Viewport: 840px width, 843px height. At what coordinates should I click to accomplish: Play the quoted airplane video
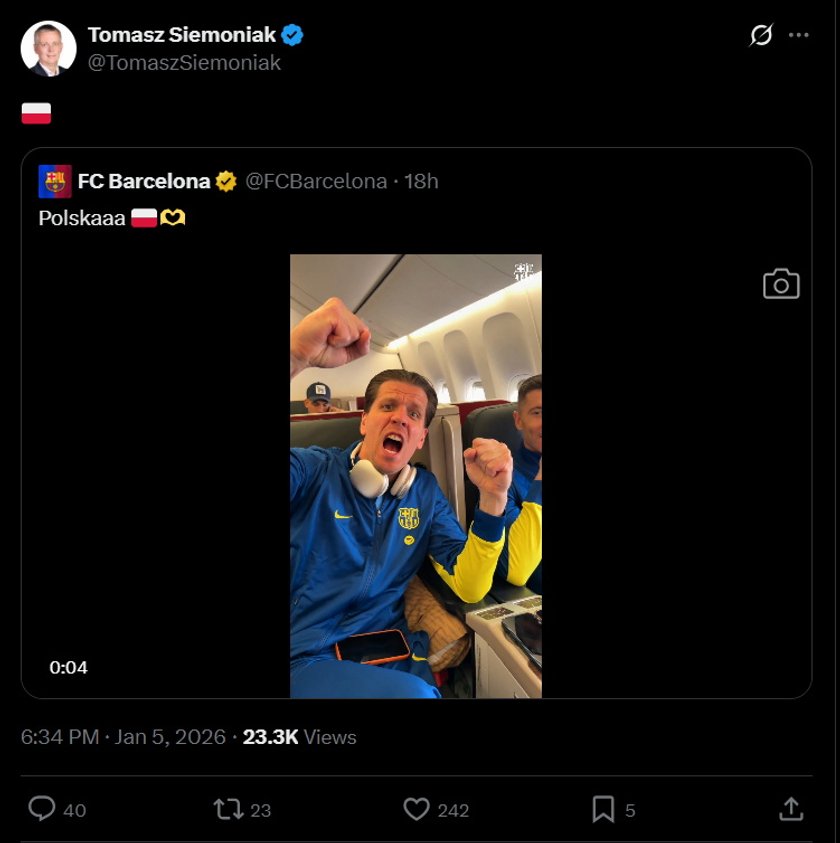(415, 475)
